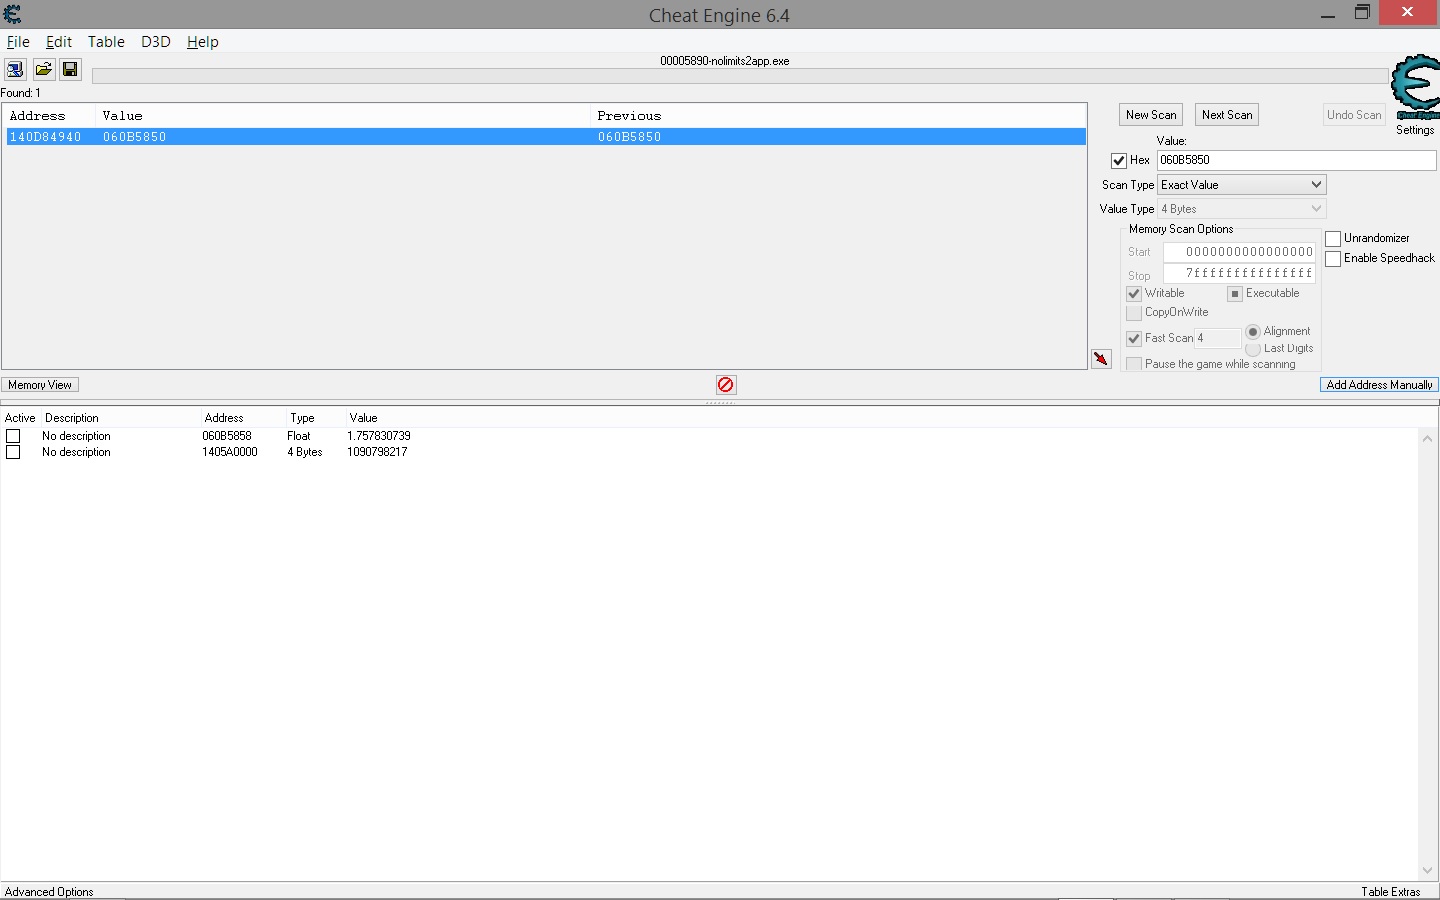This screenshot has width=1440, height=900.
Task: Click the address list scroll down arrow
Action: 1427,871
